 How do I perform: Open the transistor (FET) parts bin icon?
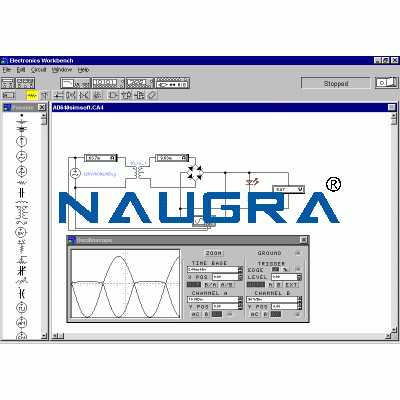[59, 95]
